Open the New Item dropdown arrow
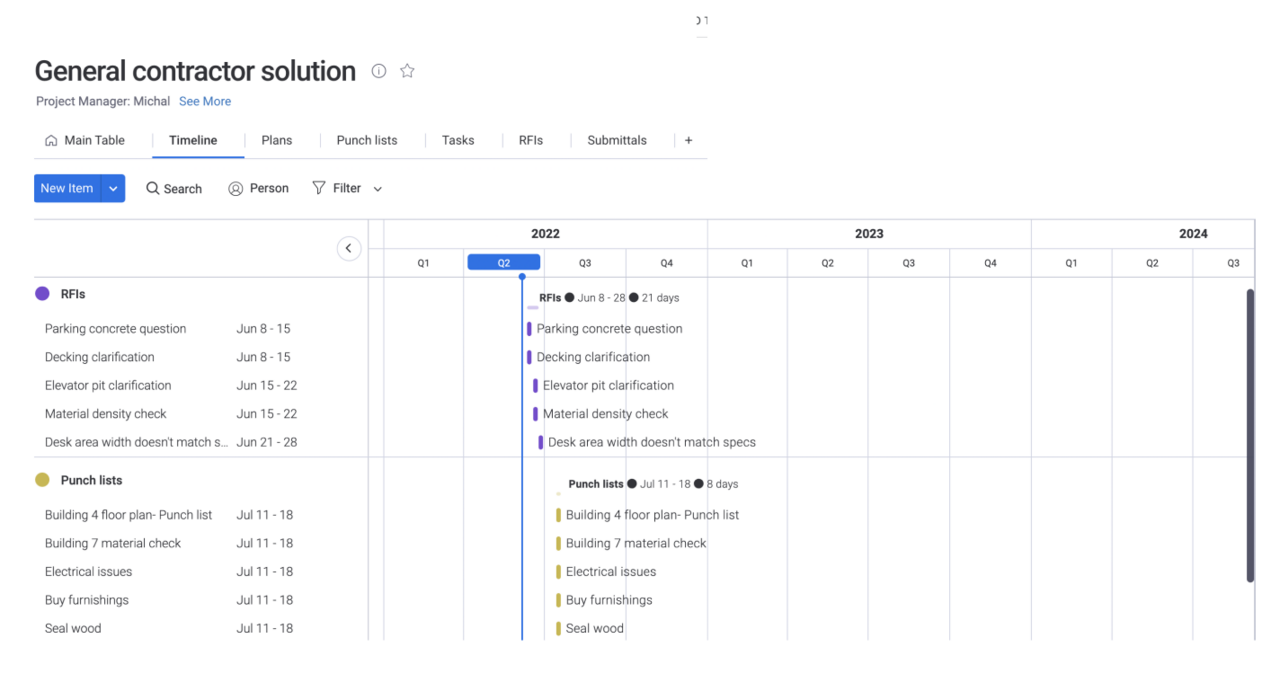This screenshot has width=1280, height=700. click(x=113, y=188)
